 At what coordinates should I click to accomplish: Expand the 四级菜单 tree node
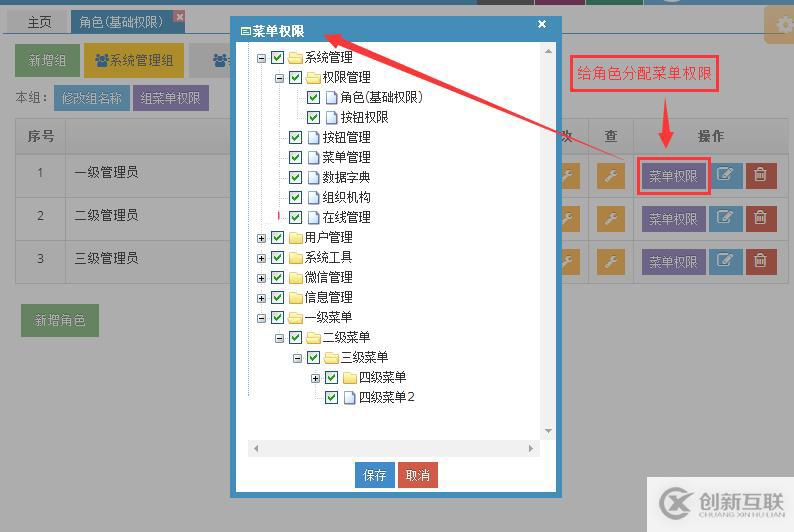tap(315, 378)
